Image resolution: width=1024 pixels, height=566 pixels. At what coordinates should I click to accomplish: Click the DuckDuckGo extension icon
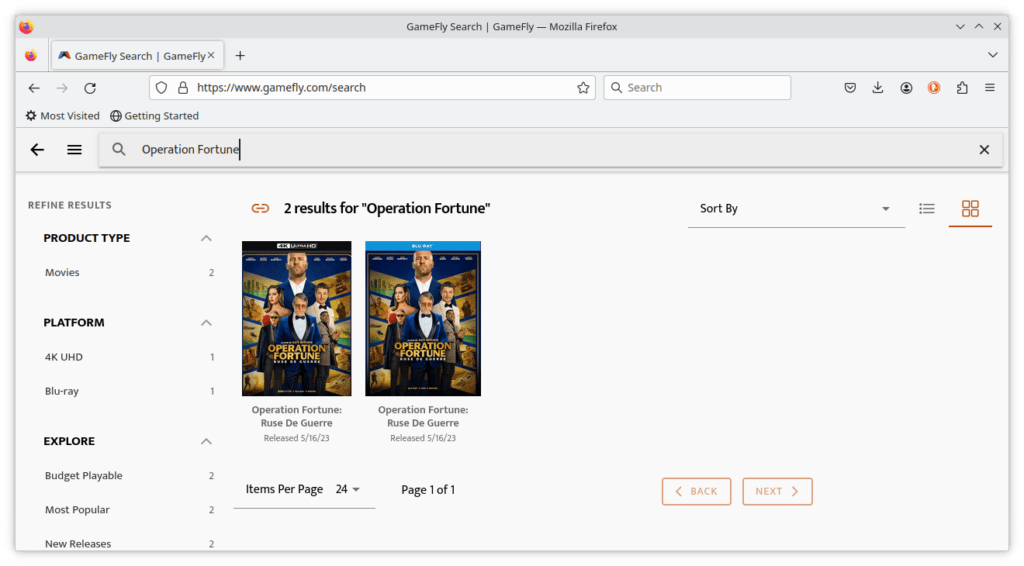pyautogui.click(x=934, y=87)
